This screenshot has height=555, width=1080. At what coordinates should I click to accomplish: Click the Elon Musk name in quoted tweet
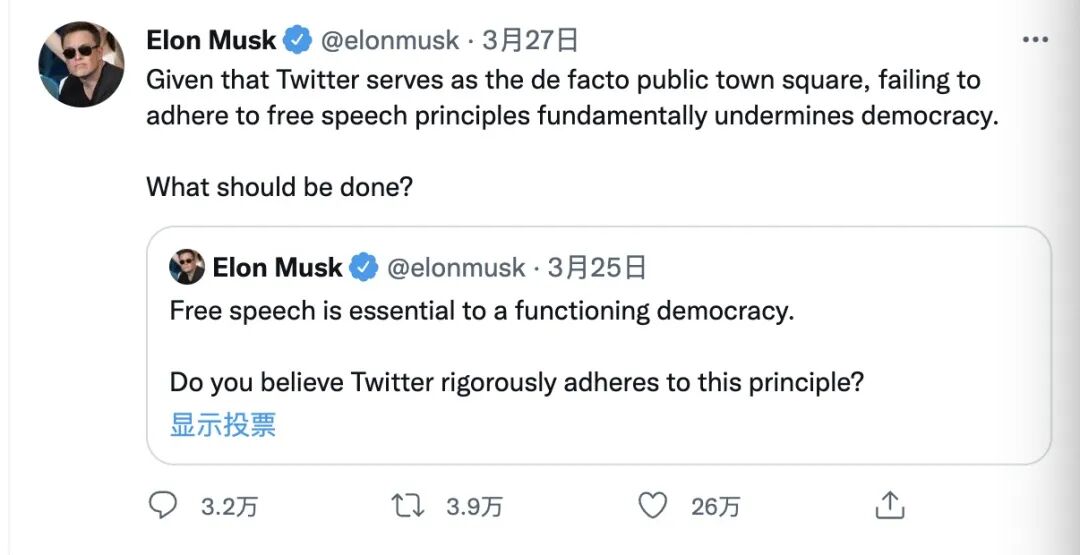[277, 268]
